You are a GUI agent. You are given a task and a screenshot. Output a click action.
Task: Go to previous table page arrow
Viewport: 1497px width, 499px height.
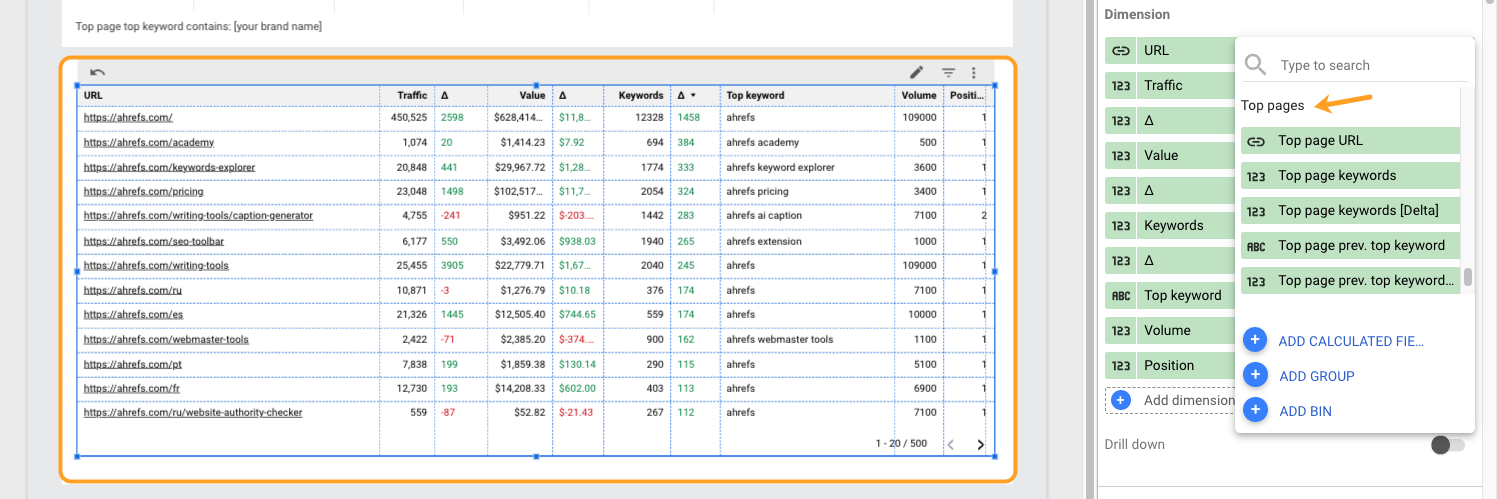coord(951,445)
